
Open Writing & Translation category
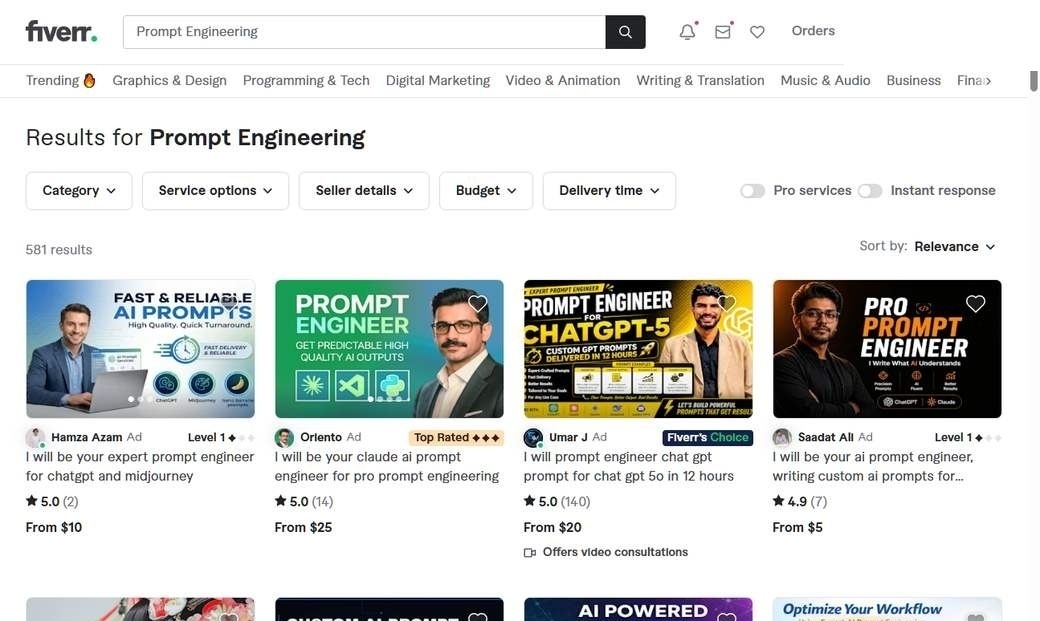tap(700, 80)
